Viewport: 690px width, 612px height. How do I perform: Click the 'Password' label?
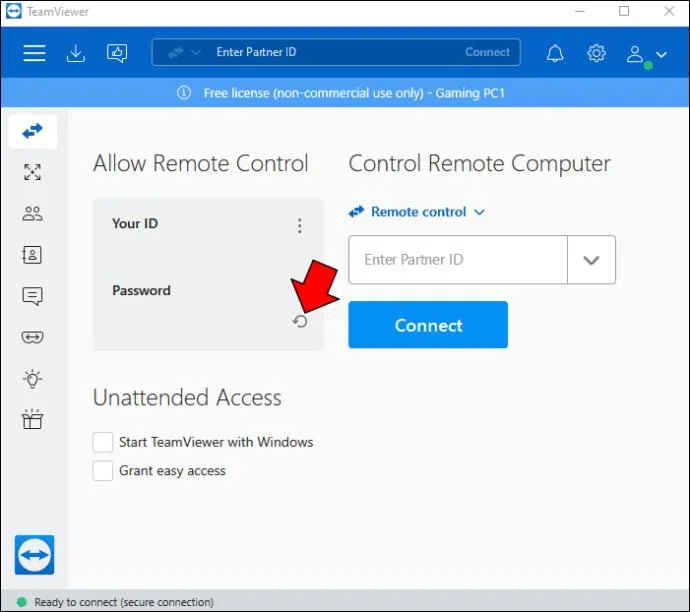(x=141, y=290)
